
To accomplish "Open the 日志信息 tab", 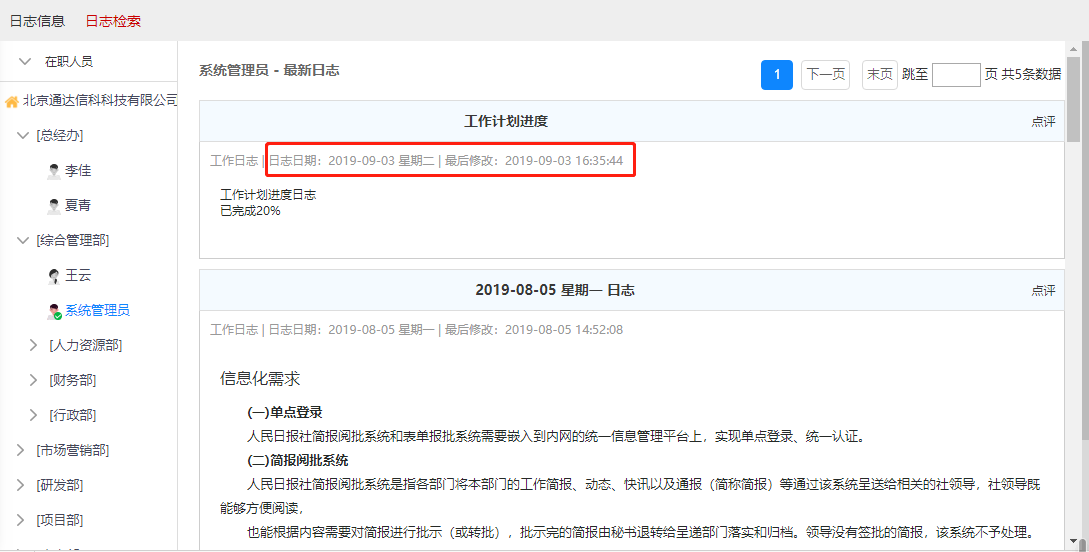I will coord(37,21).
